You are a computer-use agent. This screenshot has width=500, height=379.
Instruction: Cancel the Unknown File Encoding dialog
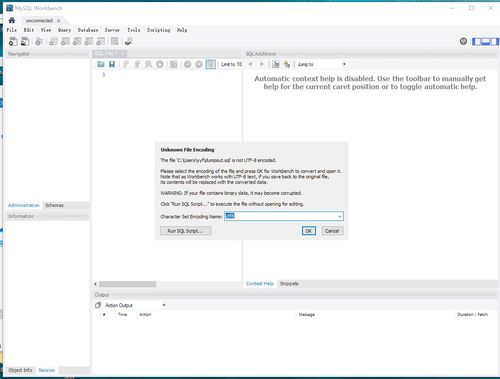(332, 231)
